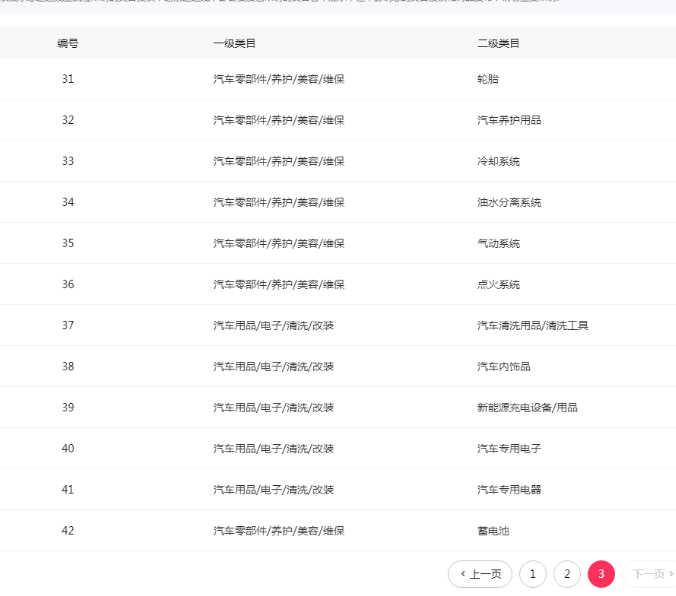Select the highlighted page 3 button
This screenshot has width=676, height=596.
pos(601,574)
